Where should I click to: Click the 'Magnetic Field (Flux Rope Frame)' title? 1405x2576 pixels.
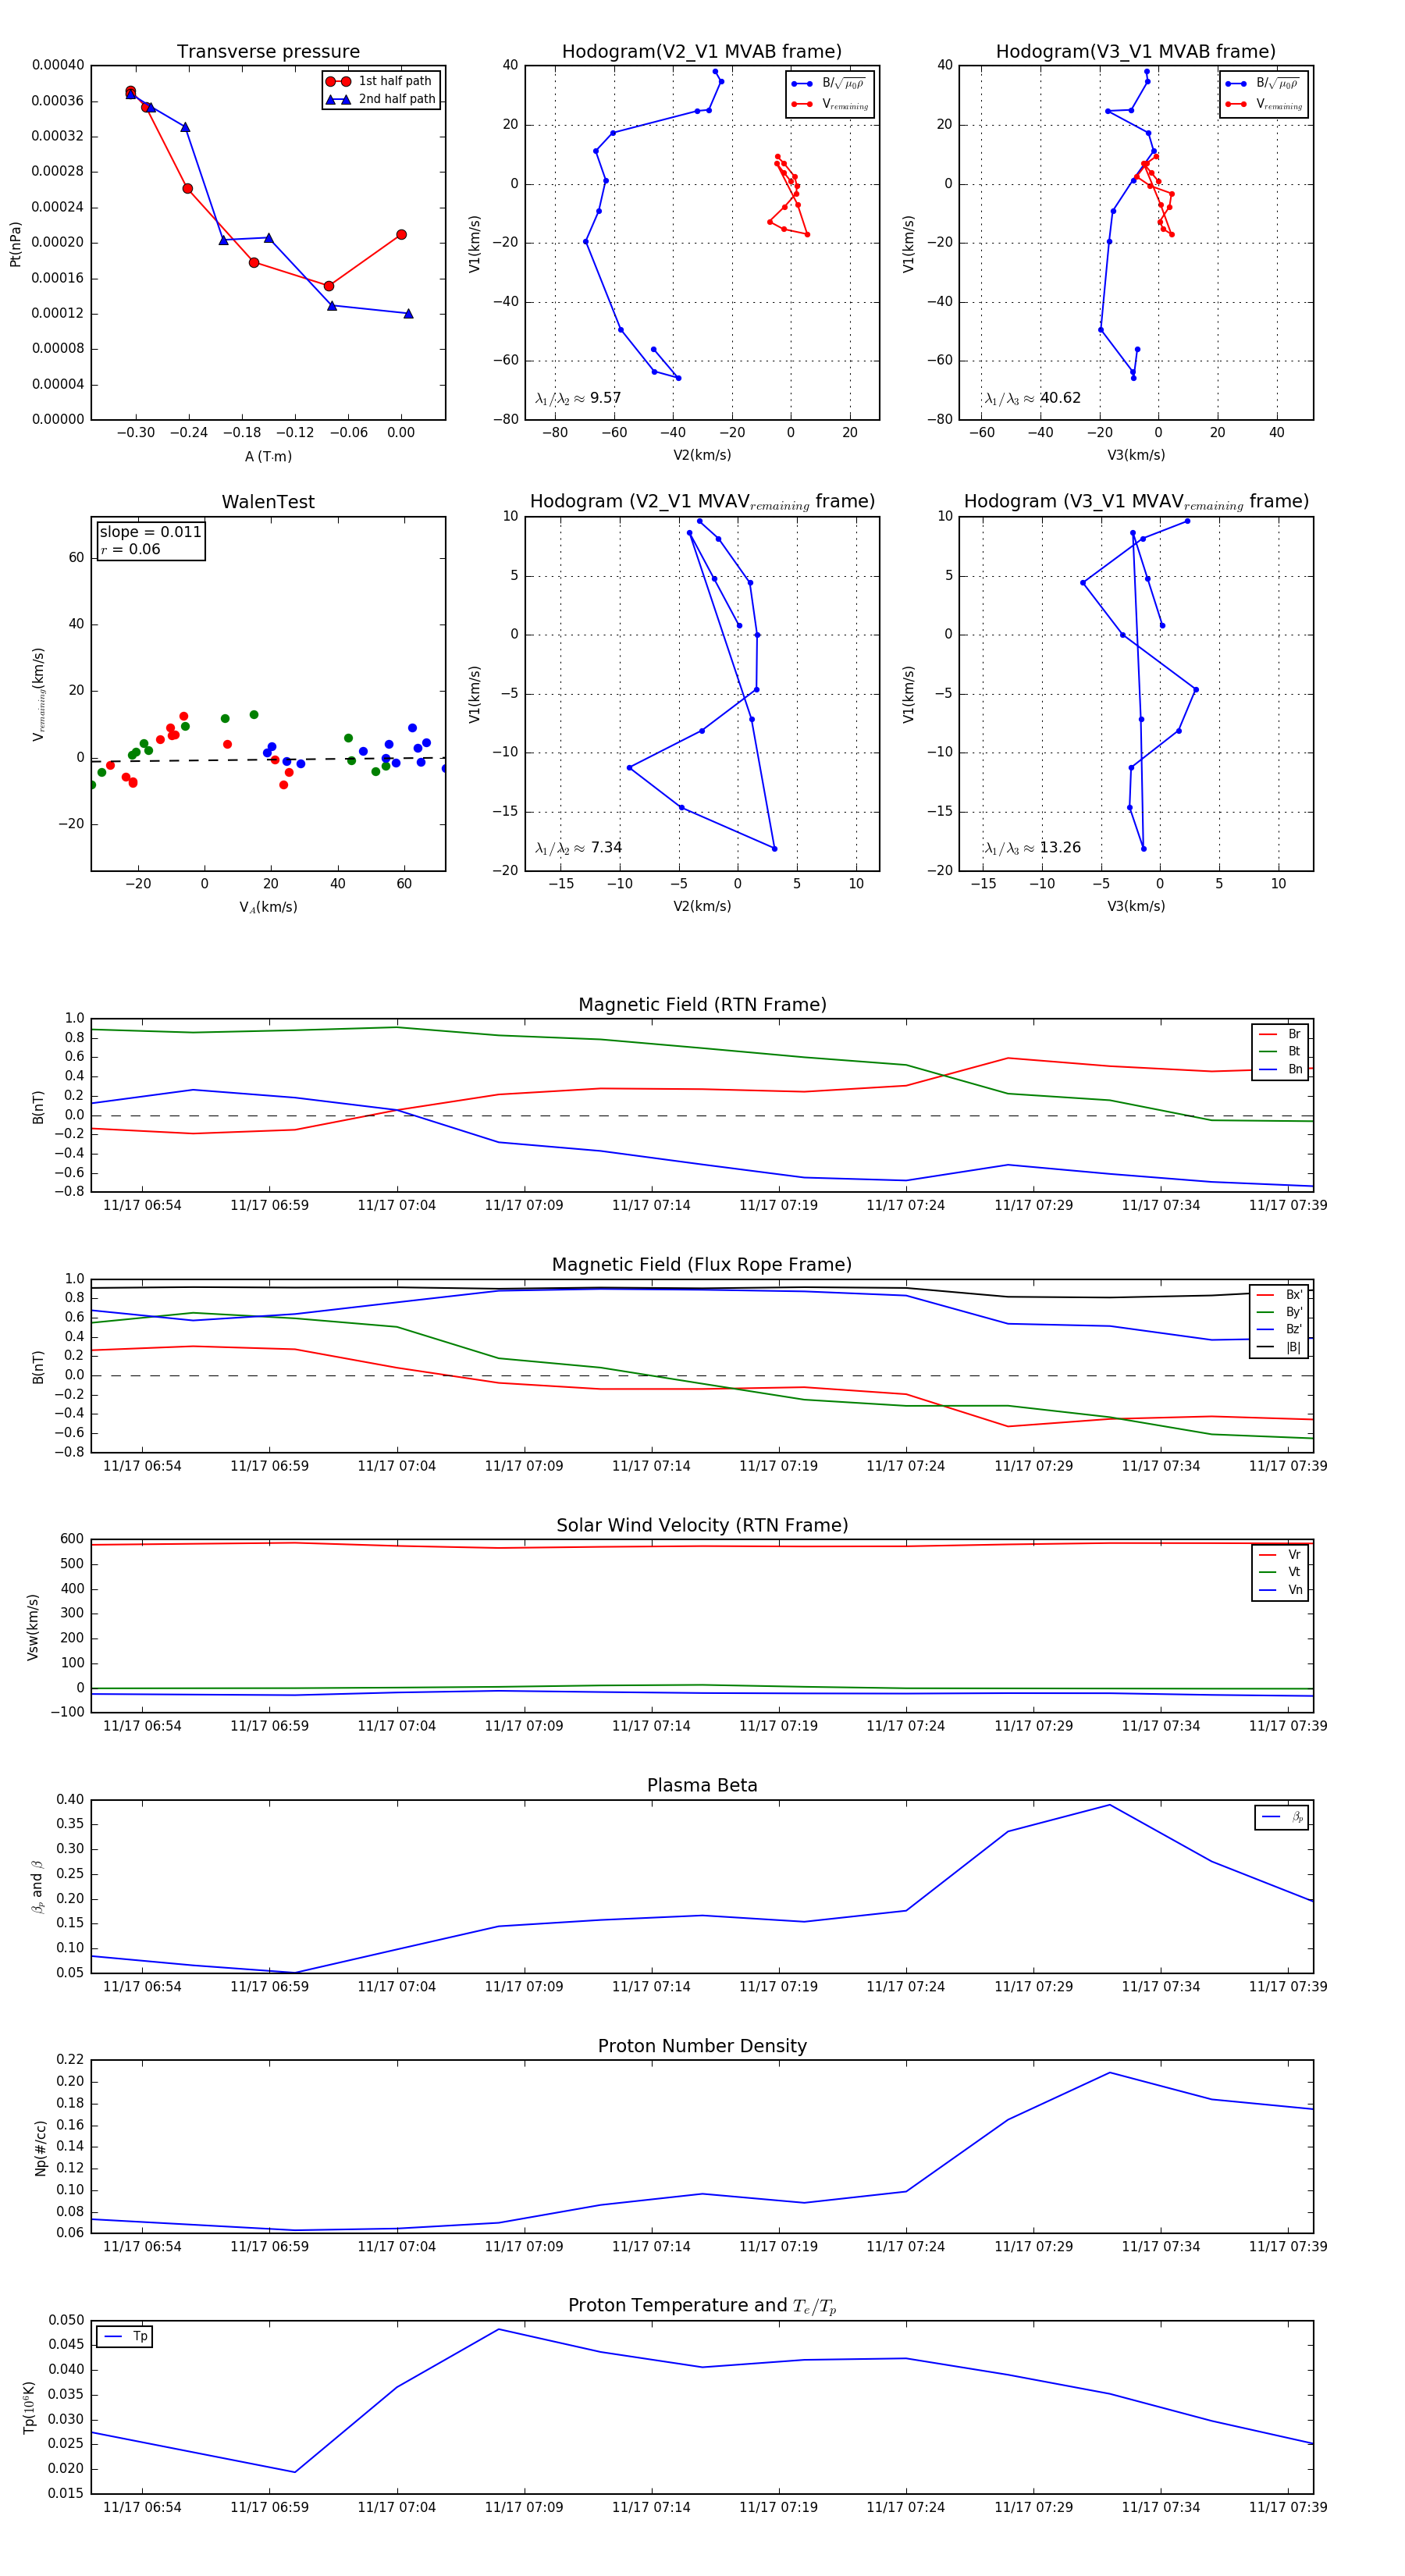(x=702, y=1265)
